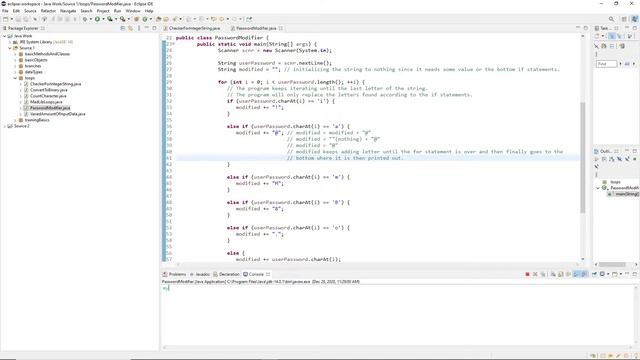Toggle Scroll Lock in the Console toolbar
The height and width of the screenshot is (360, 640).
pos(560,274)
